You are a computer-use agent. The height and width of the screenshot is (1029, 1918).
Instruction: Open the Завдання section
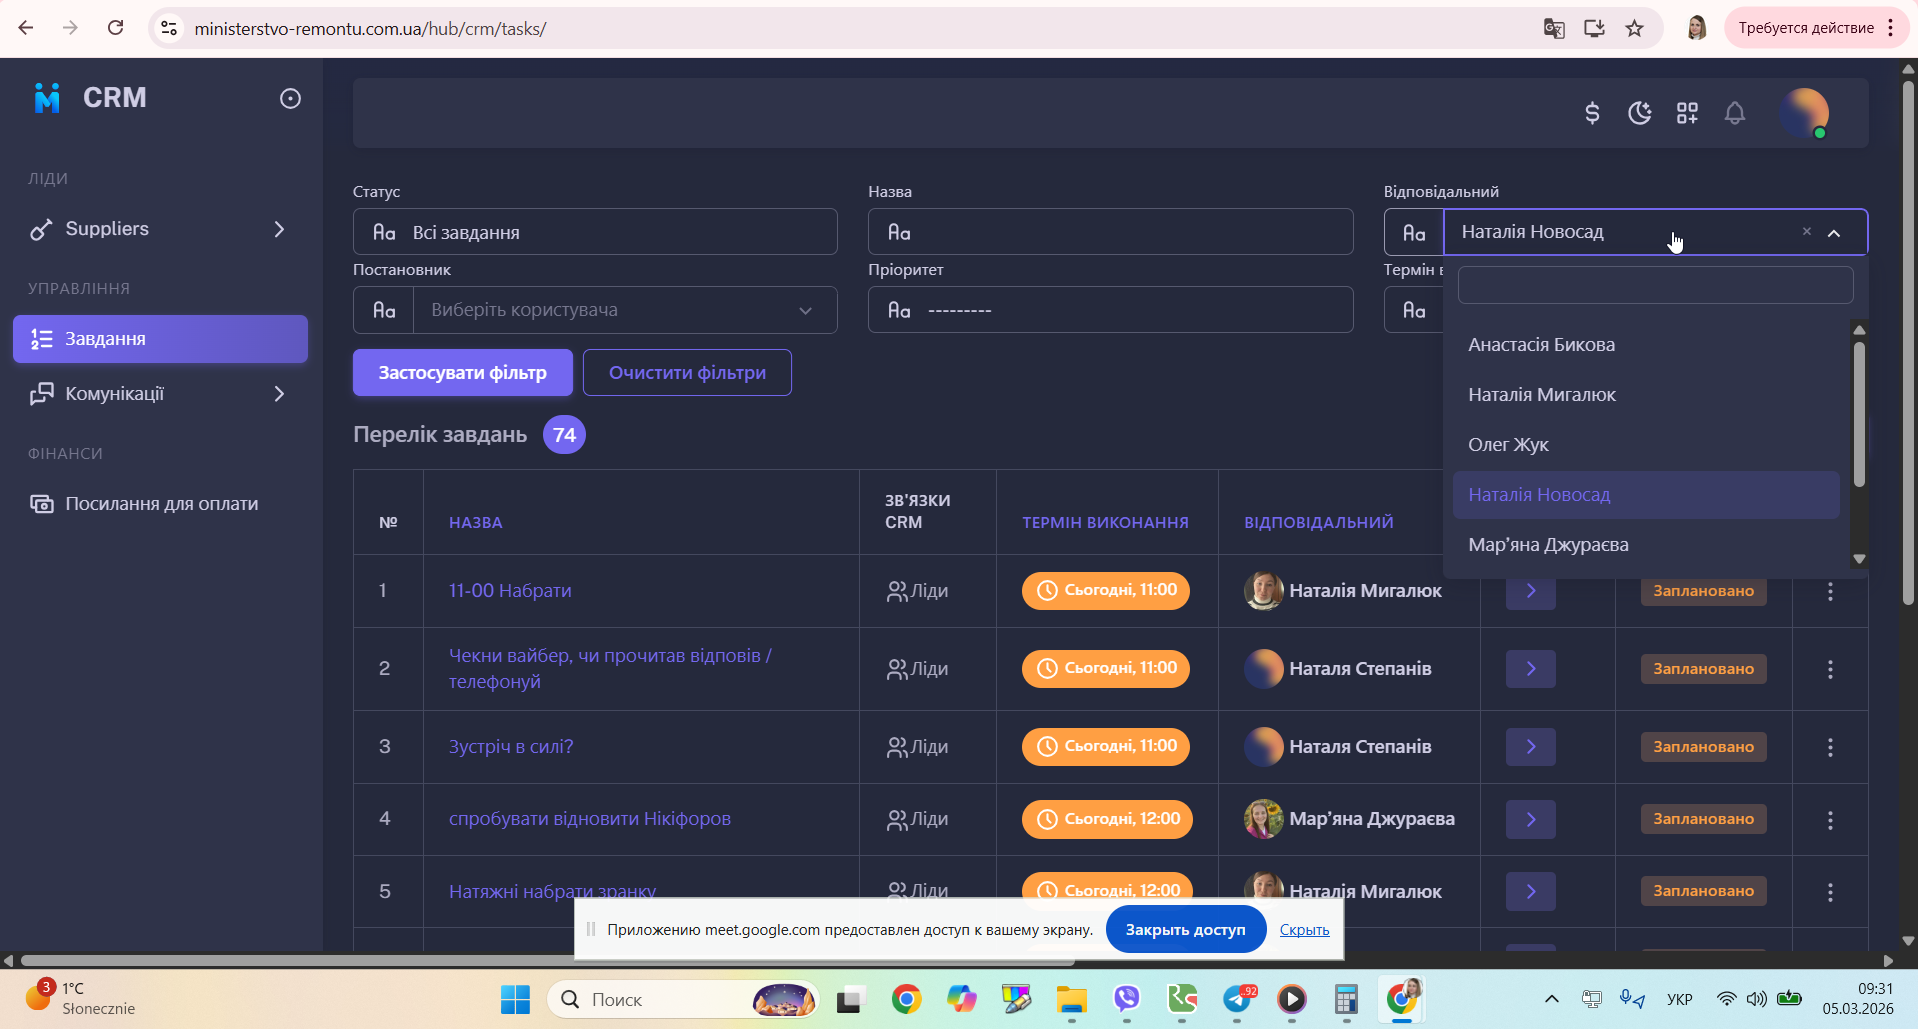pyautogui.click(x=160, y=339)
